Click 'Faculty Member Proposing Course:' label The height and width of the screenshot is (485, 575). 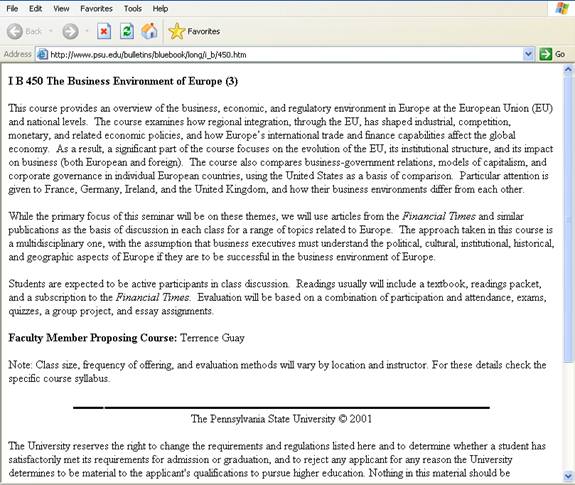click(x=93, y=338)
